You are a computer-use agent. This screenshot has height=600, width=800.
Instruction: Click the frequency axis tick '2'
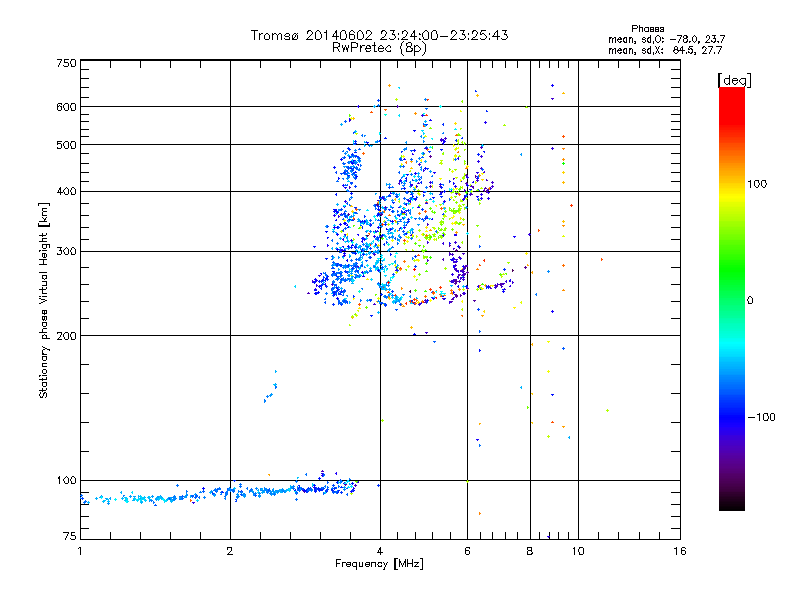[230, 551]
